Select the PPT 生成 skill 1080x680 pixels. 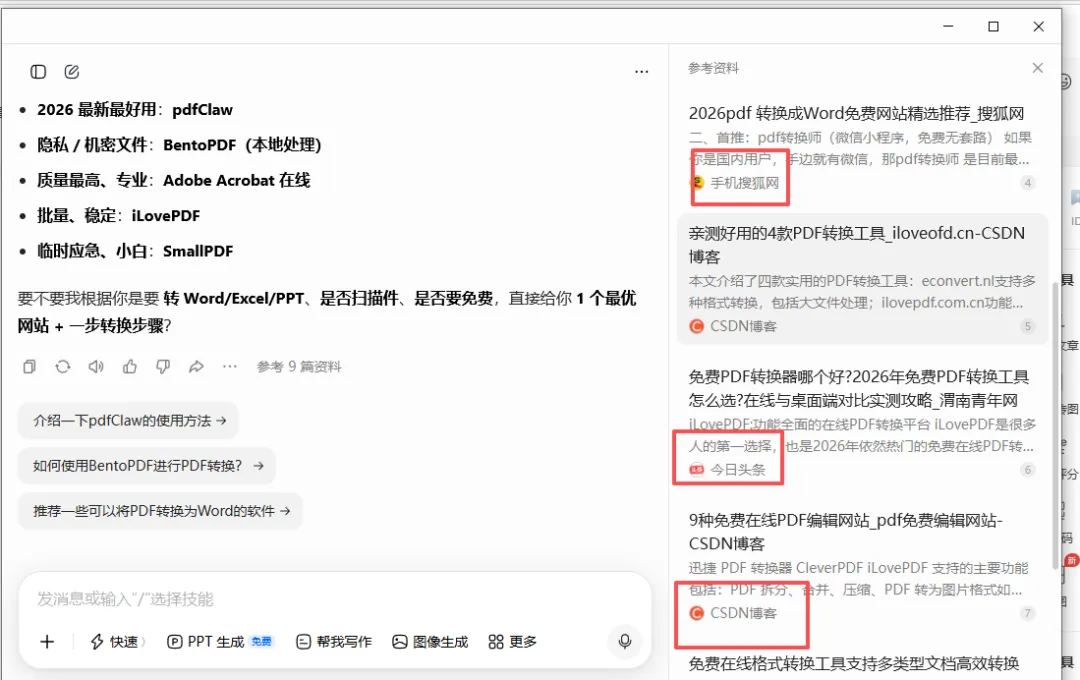point(220,642)
